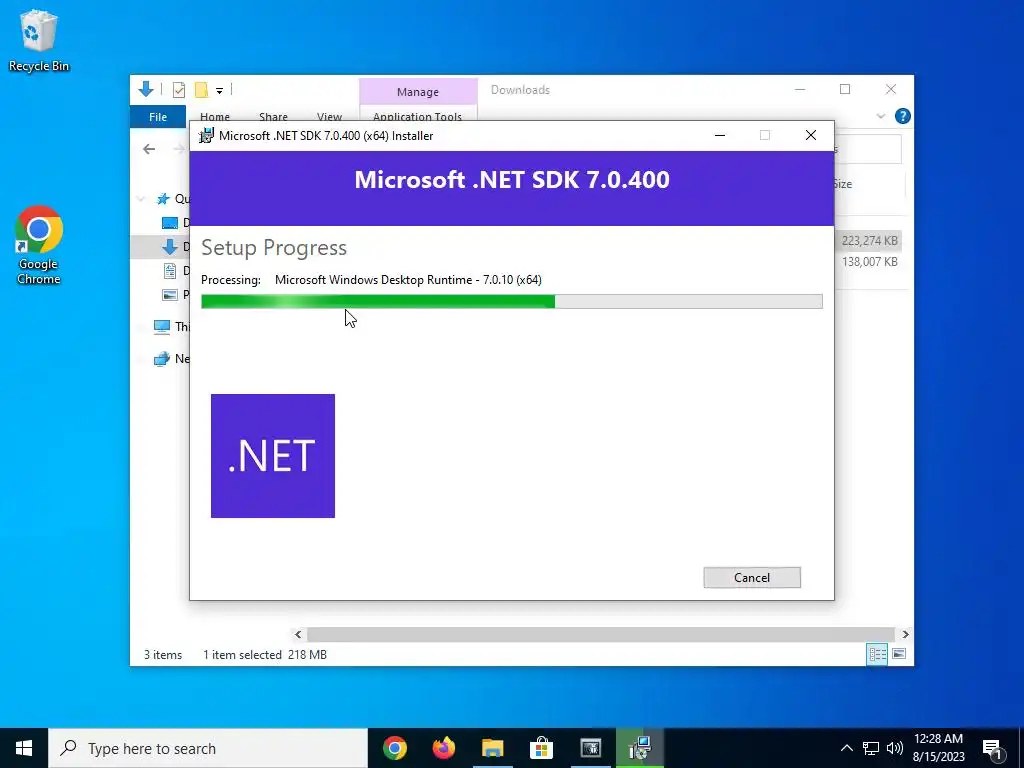The image size is (1024, 768).
Task: Select Network in navigation pane
Action: pos(171,359)
